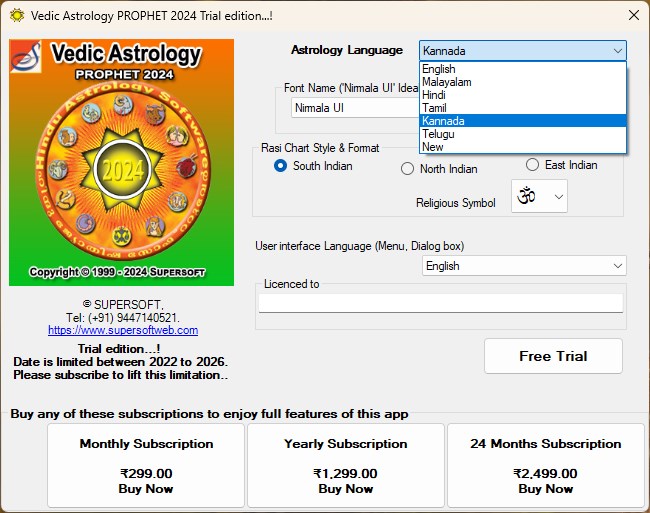This screenshot has width=650, height=513.
Task: Buy the Monthly Subscription for ₹299.00
Action: (146, 465)
